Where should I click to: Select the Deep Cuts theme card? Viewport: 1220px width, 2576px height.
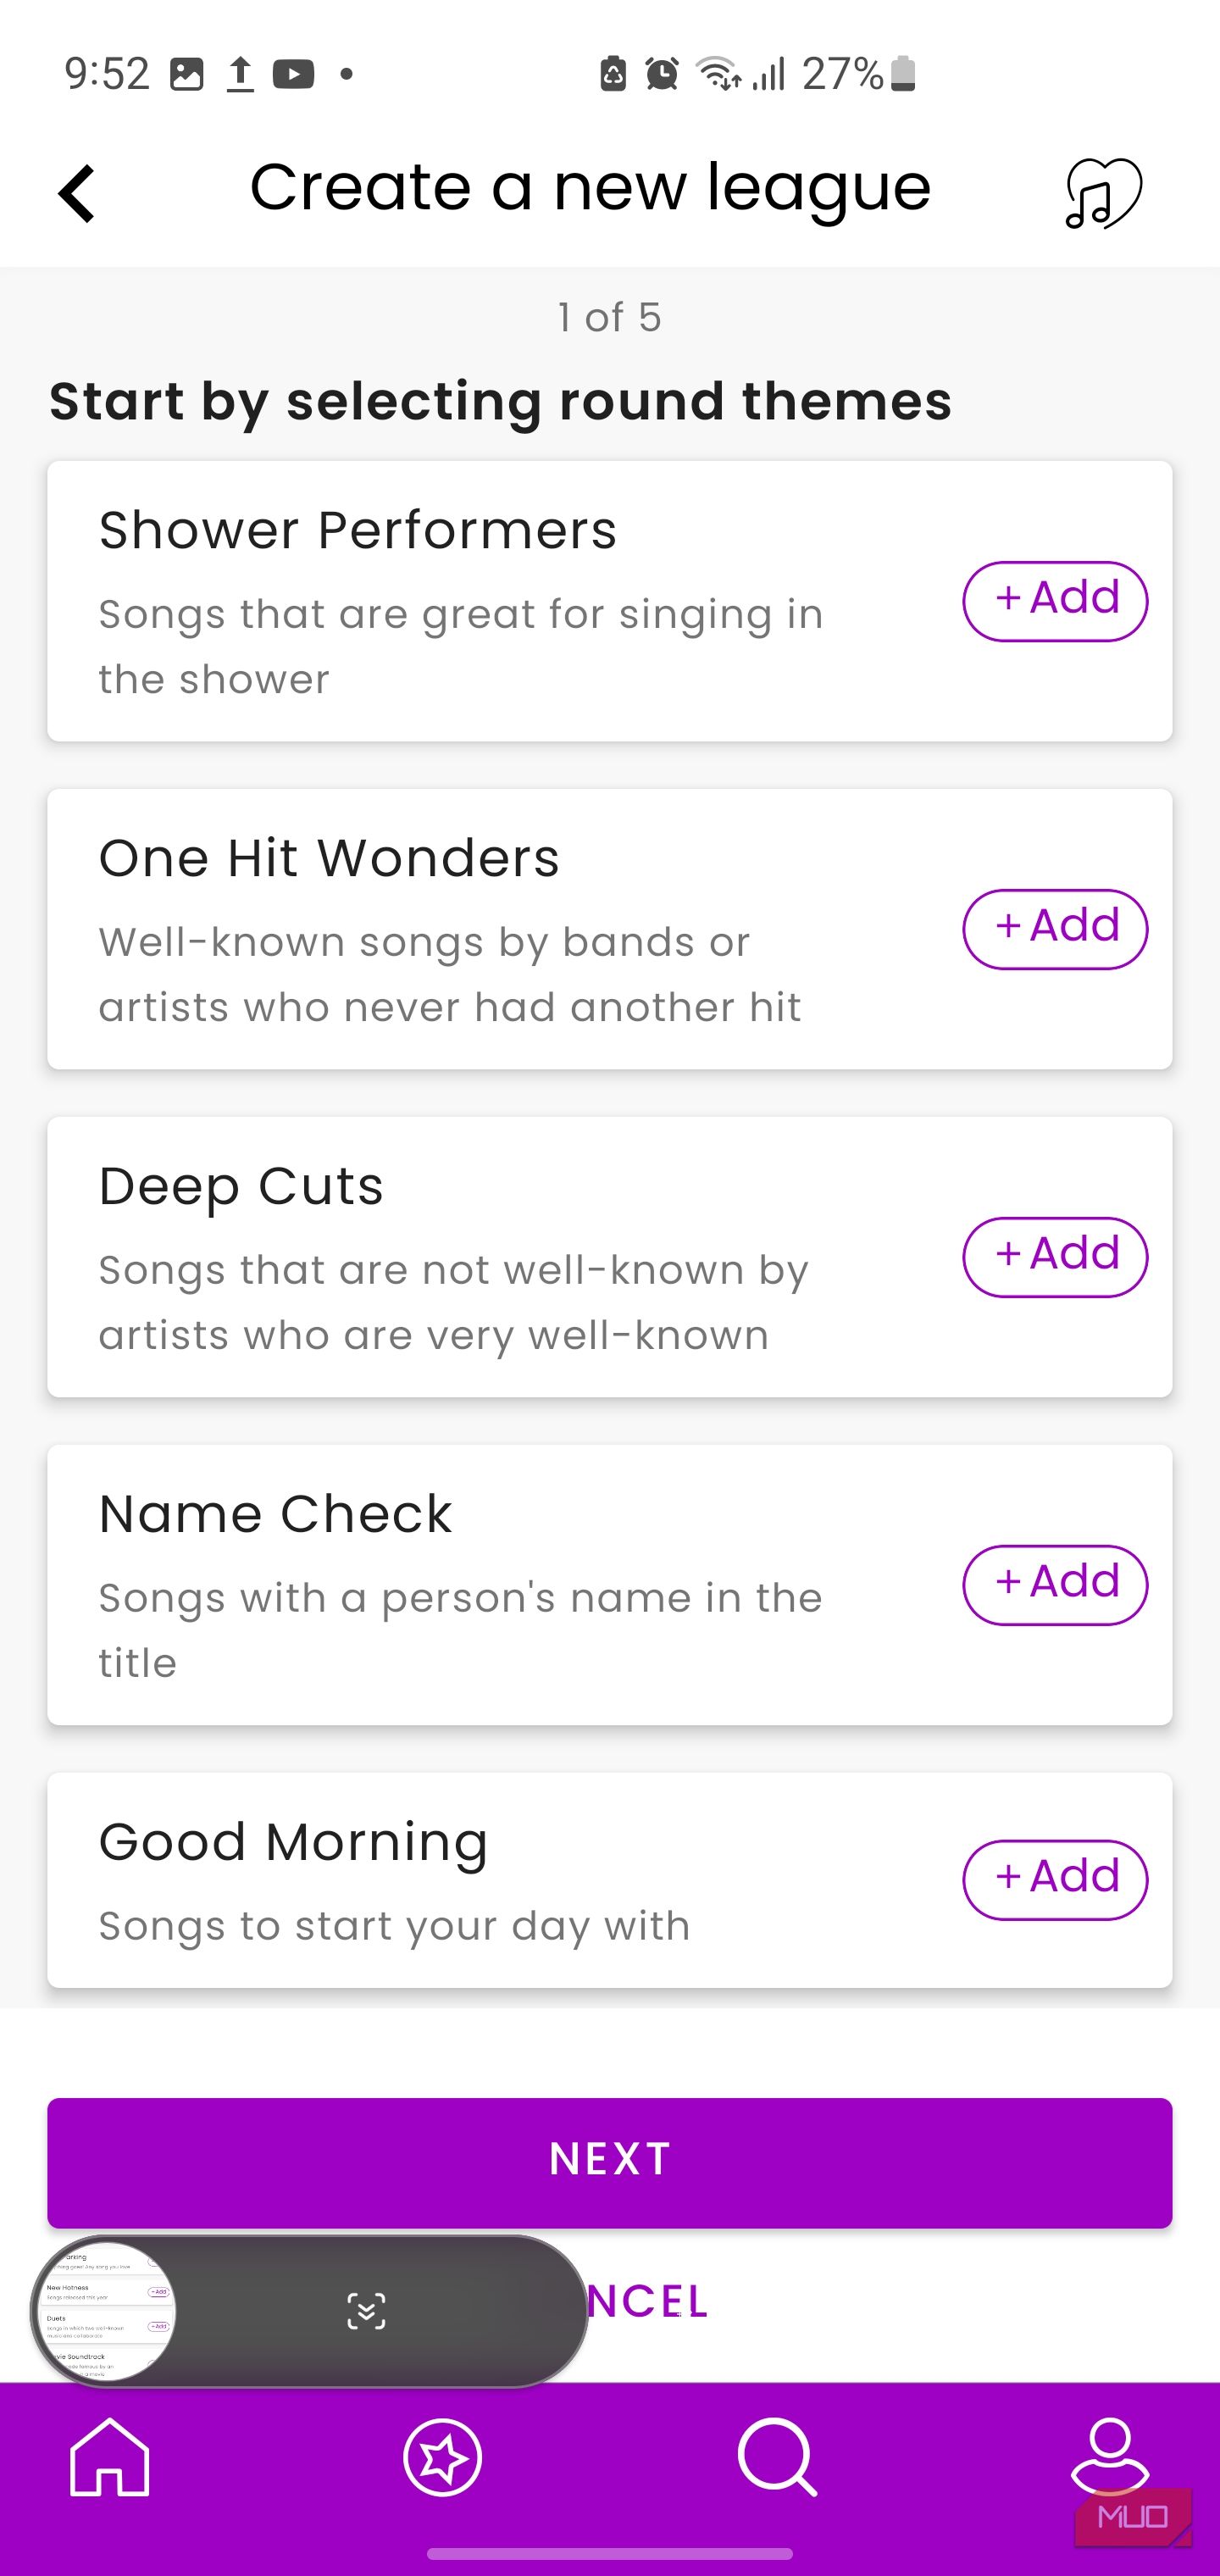tap(610, 1257)
